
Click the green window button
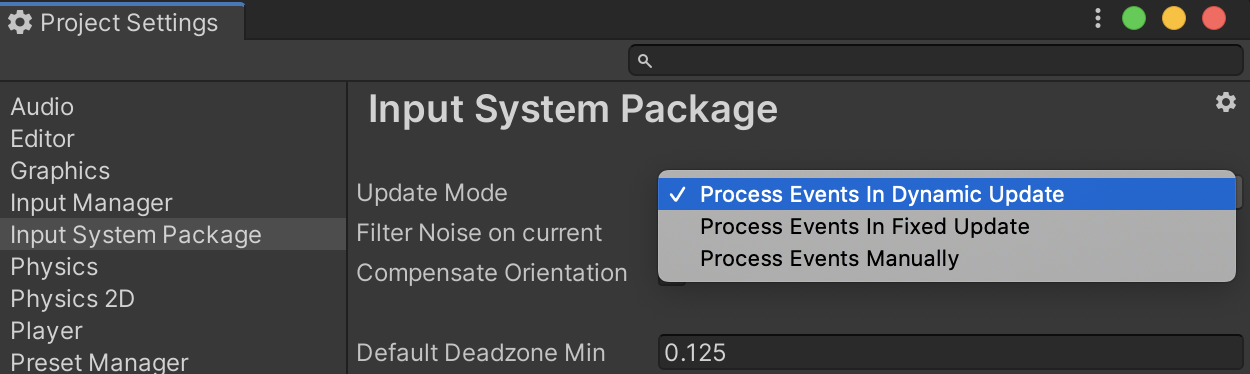tap(1133, 19)
